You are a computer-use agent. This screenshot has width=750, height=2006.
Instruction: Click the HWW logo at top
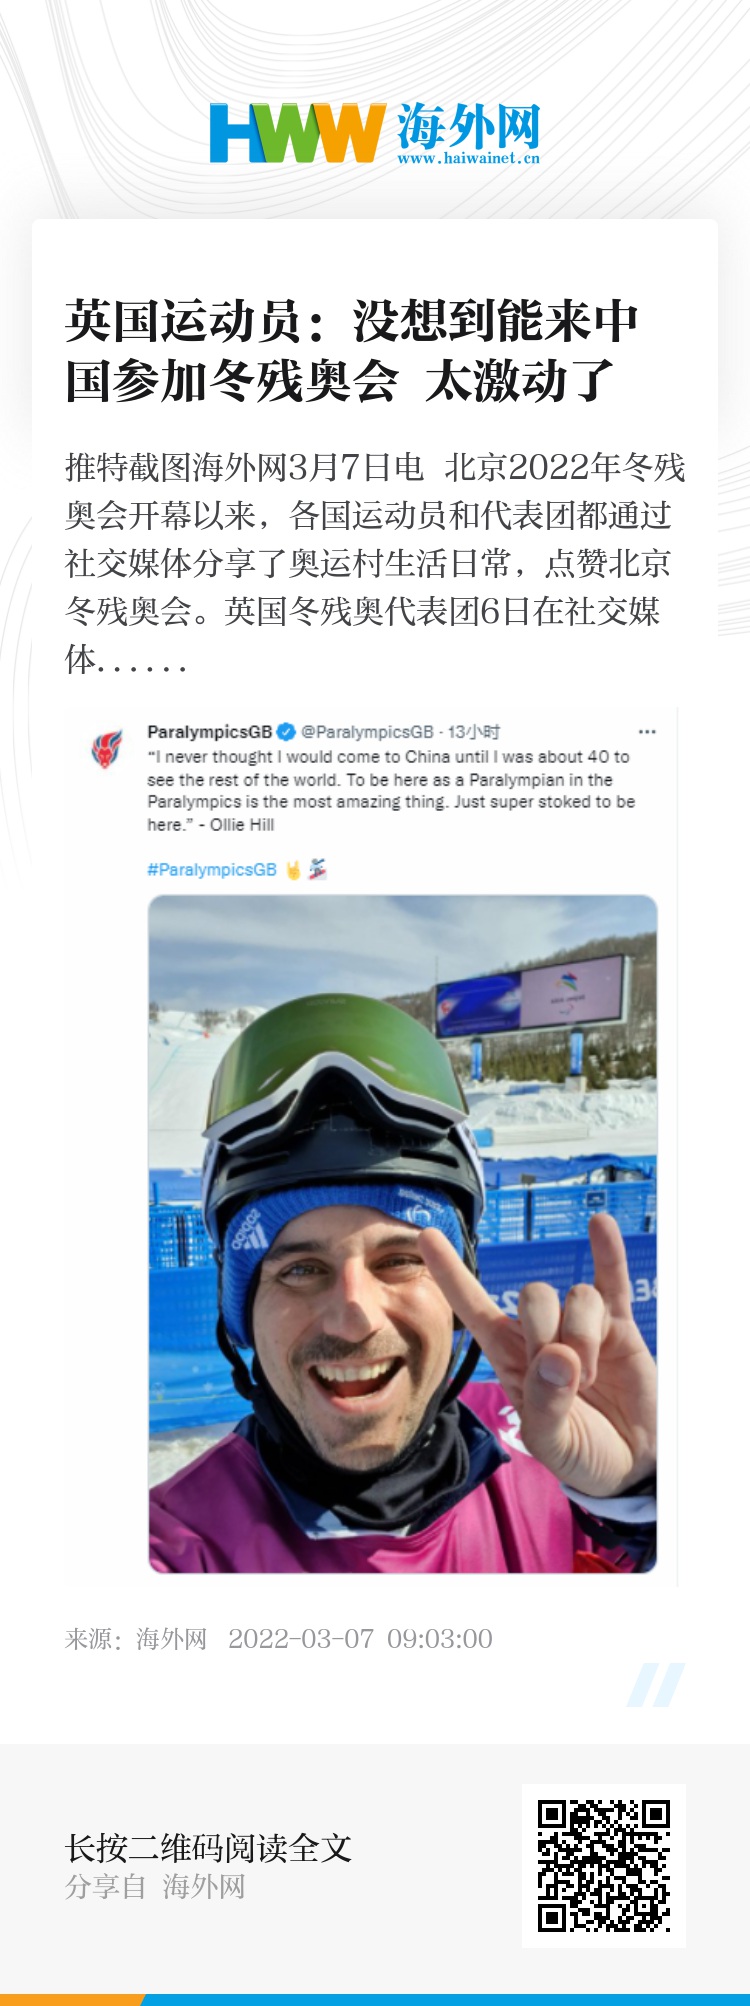tap(297, 133)
